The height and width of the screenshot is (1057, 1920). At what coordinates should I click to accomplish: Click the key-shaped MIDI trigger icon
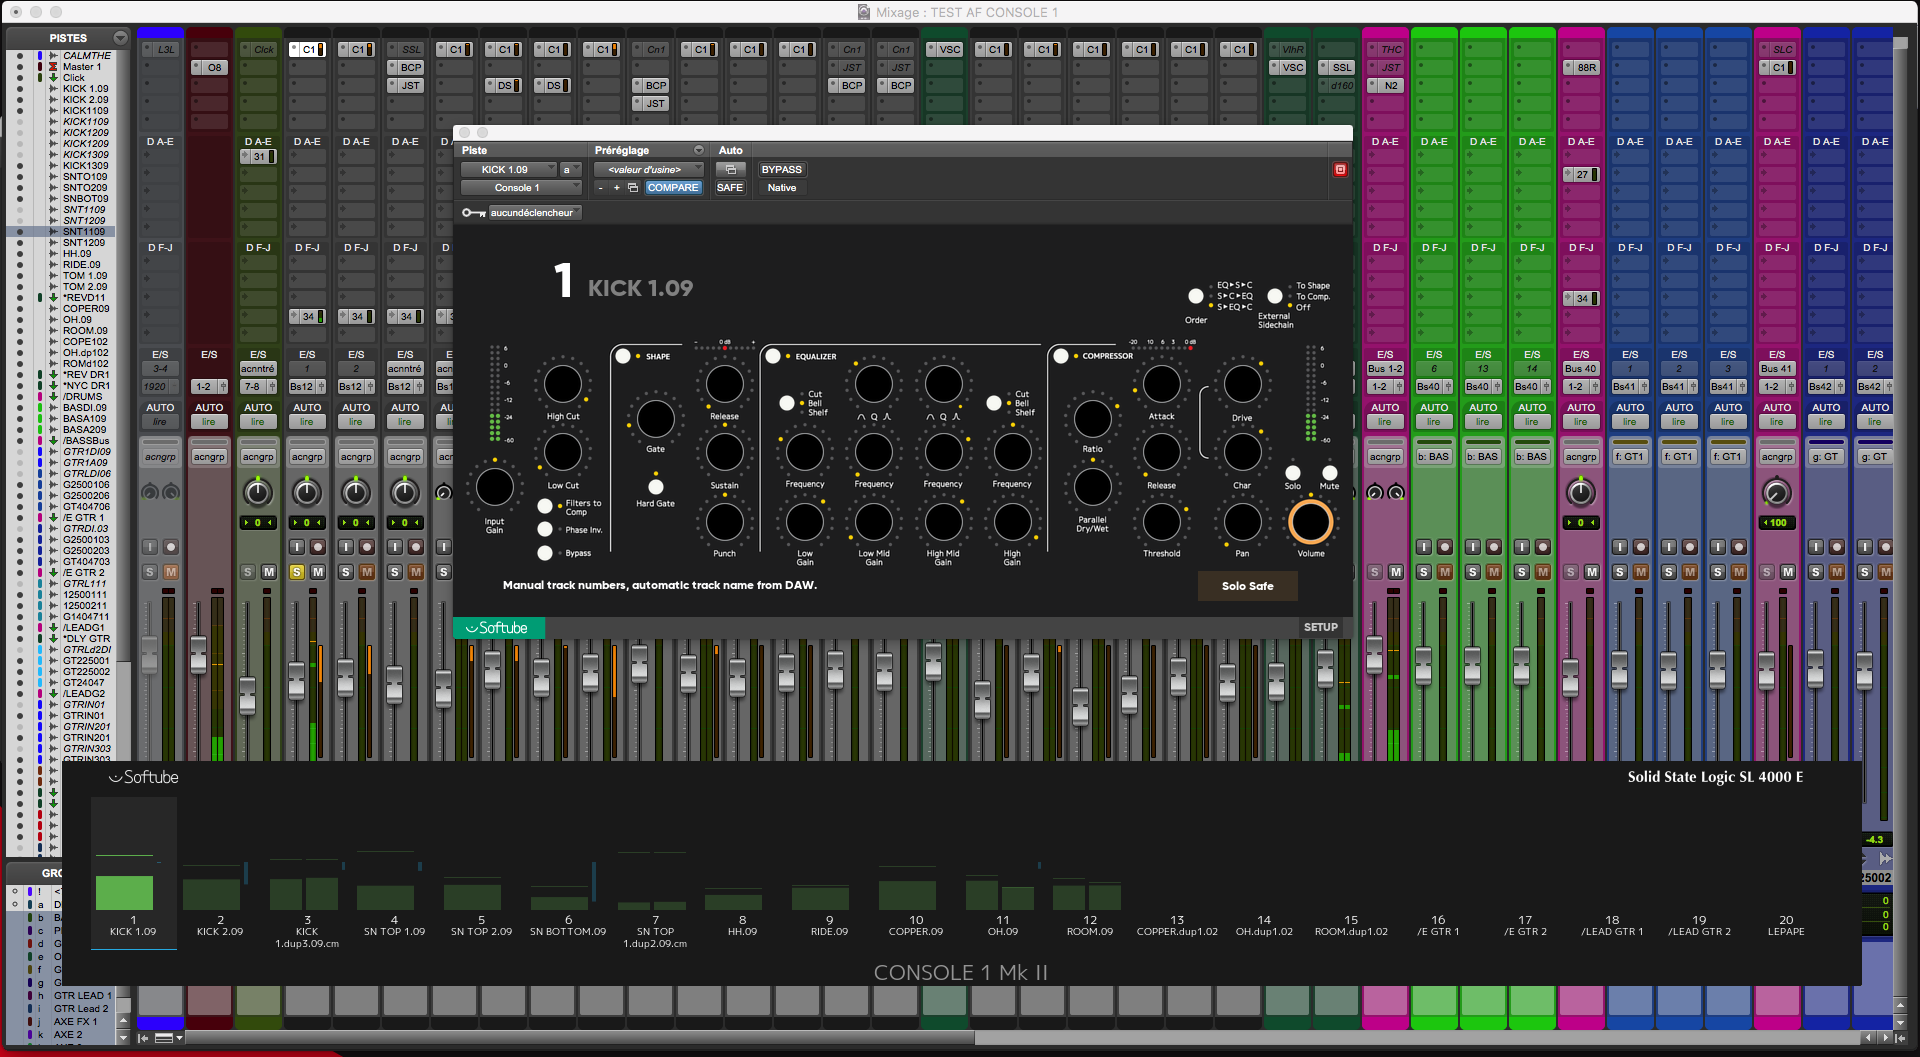[472, 212]
